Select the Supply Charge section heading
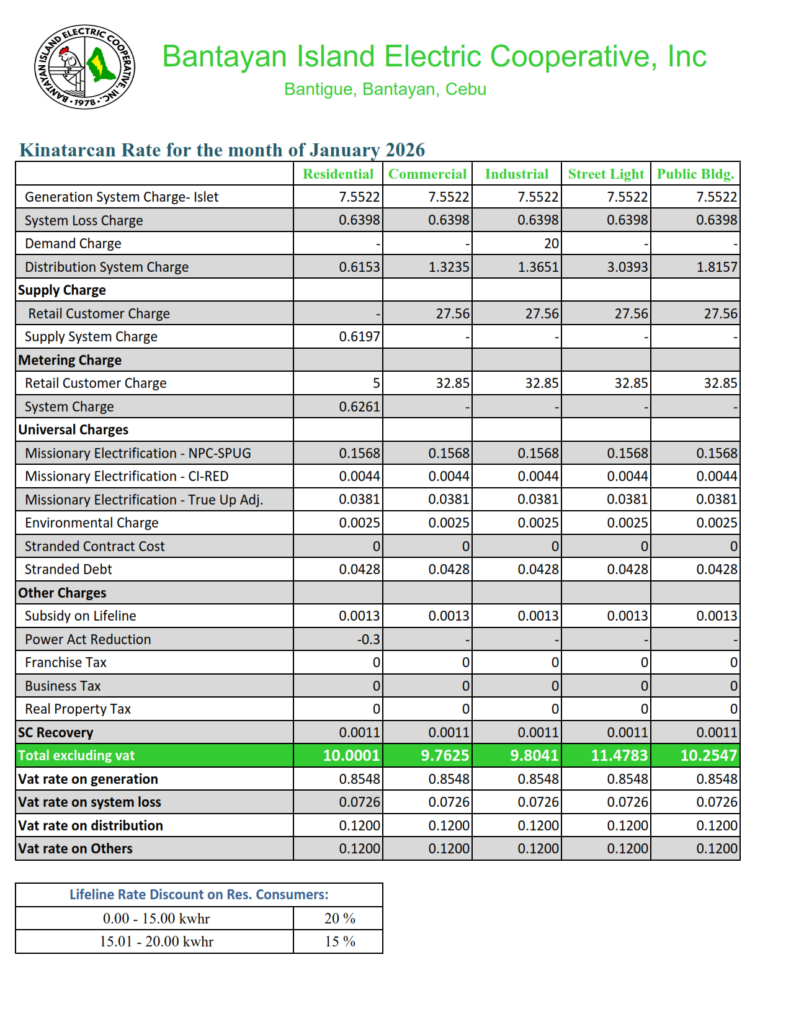This screenshot has height=1024, width=791. (x=62, y=290)
